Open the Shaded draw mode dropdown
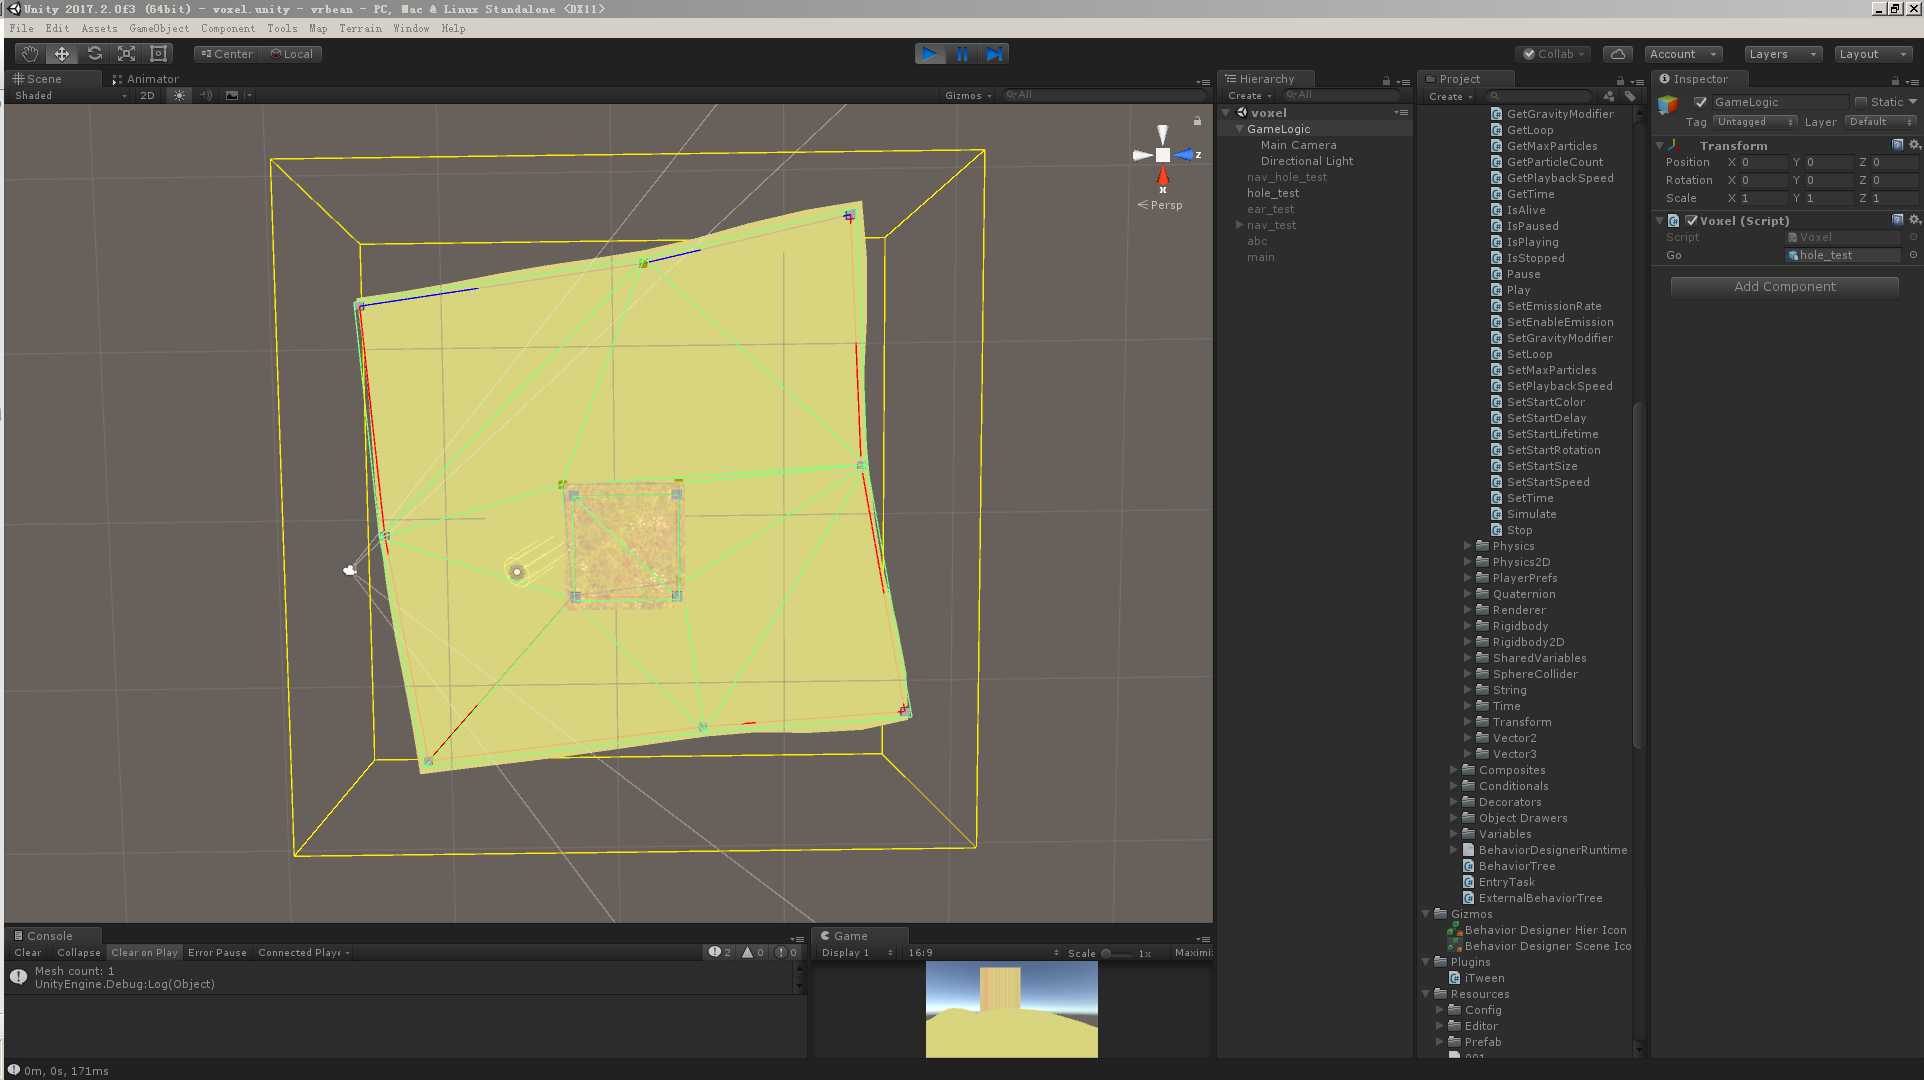Image resolution: width=1924 pixels, height=1080 pixels. point(70,96)
